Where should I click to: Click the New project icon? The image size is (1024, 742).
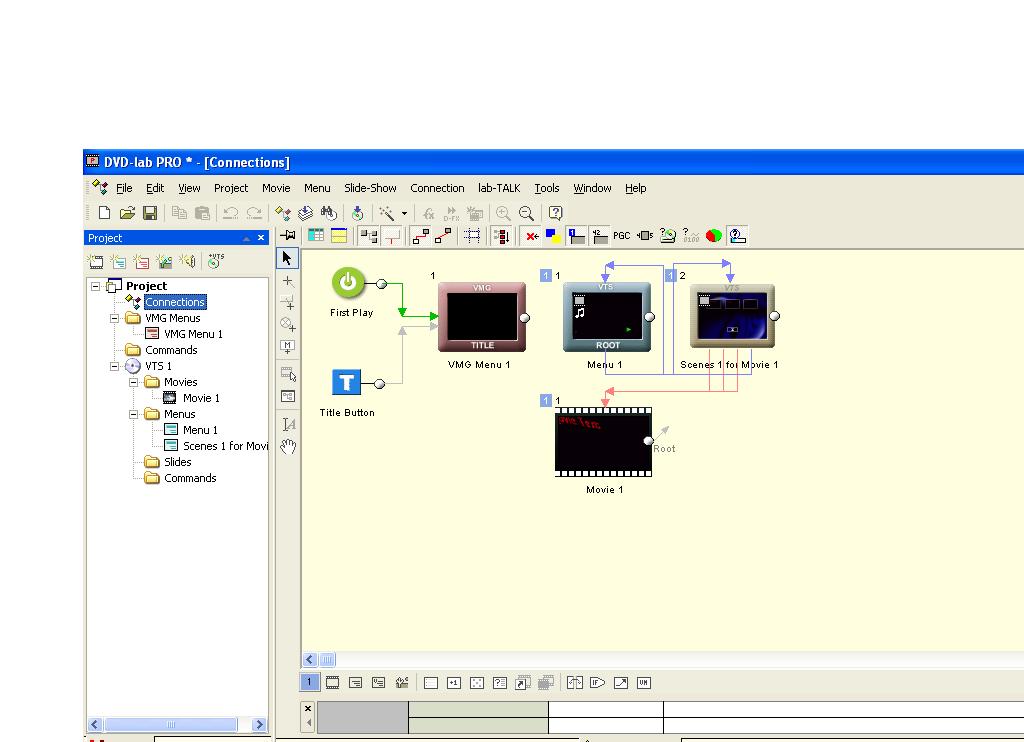pyautogui.click(x=104, y=213)
